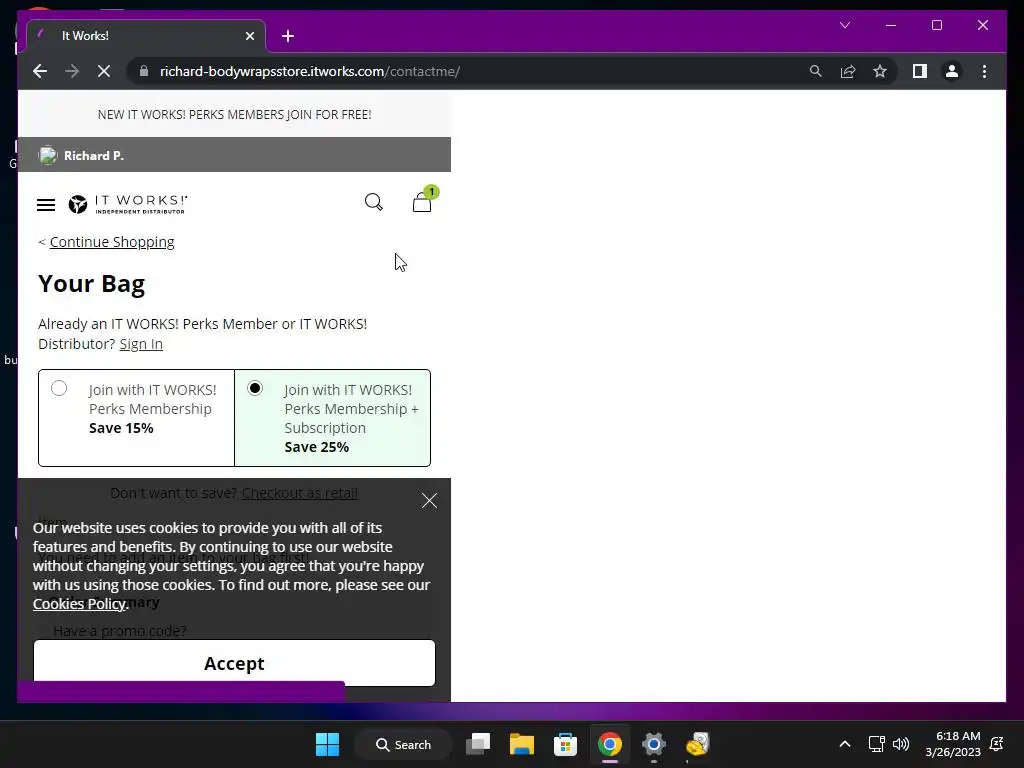Open Chrome tab search chevron
This screenshot has width=1024, height=768.
pyautogui.click(x=845, y=25)
